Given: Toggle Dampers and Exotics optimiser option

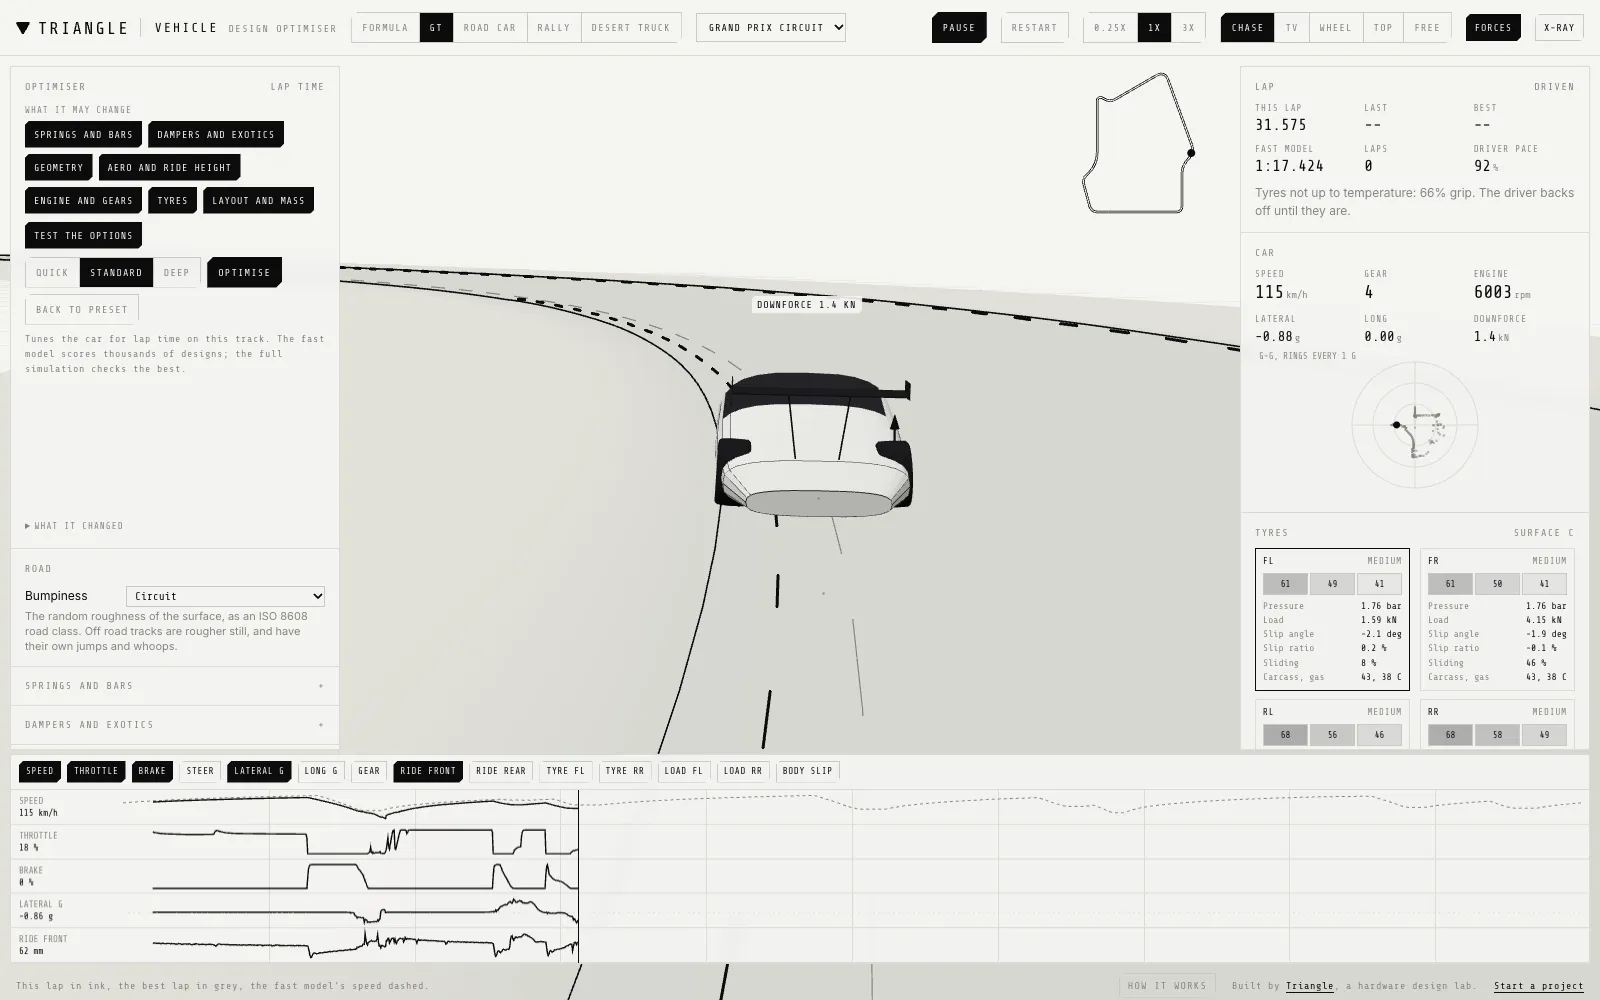Looking at the screenshot, I should coord(216,135).
